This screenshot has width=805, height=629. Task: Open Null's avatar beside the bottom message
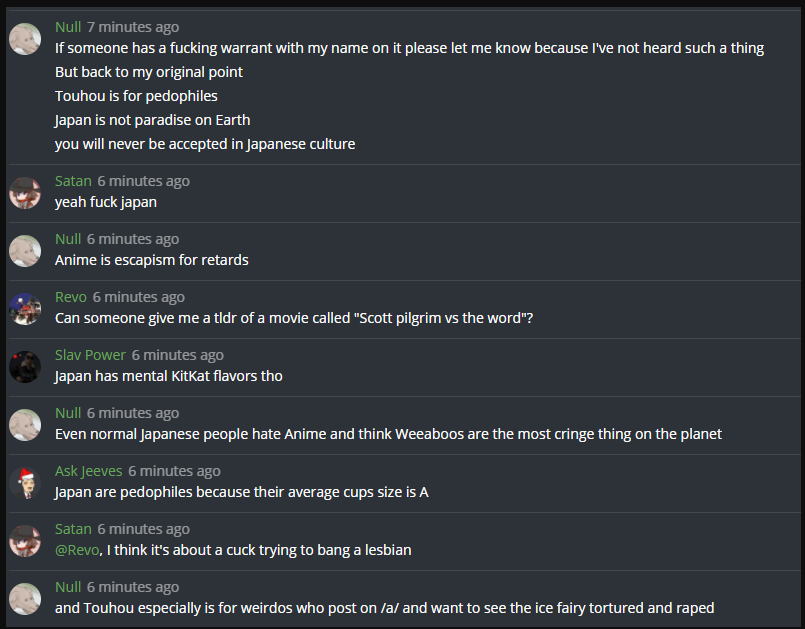coord(25,598)
